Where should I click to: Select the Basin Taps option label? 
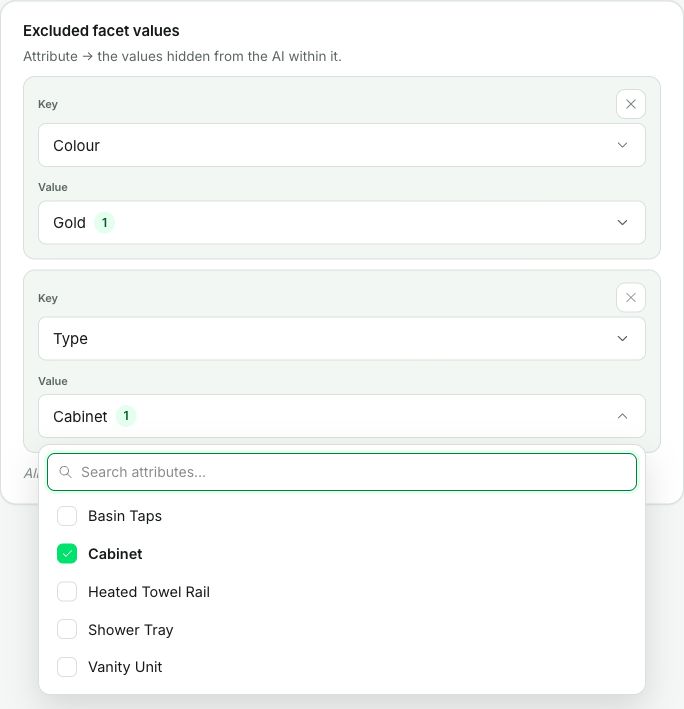125,516
